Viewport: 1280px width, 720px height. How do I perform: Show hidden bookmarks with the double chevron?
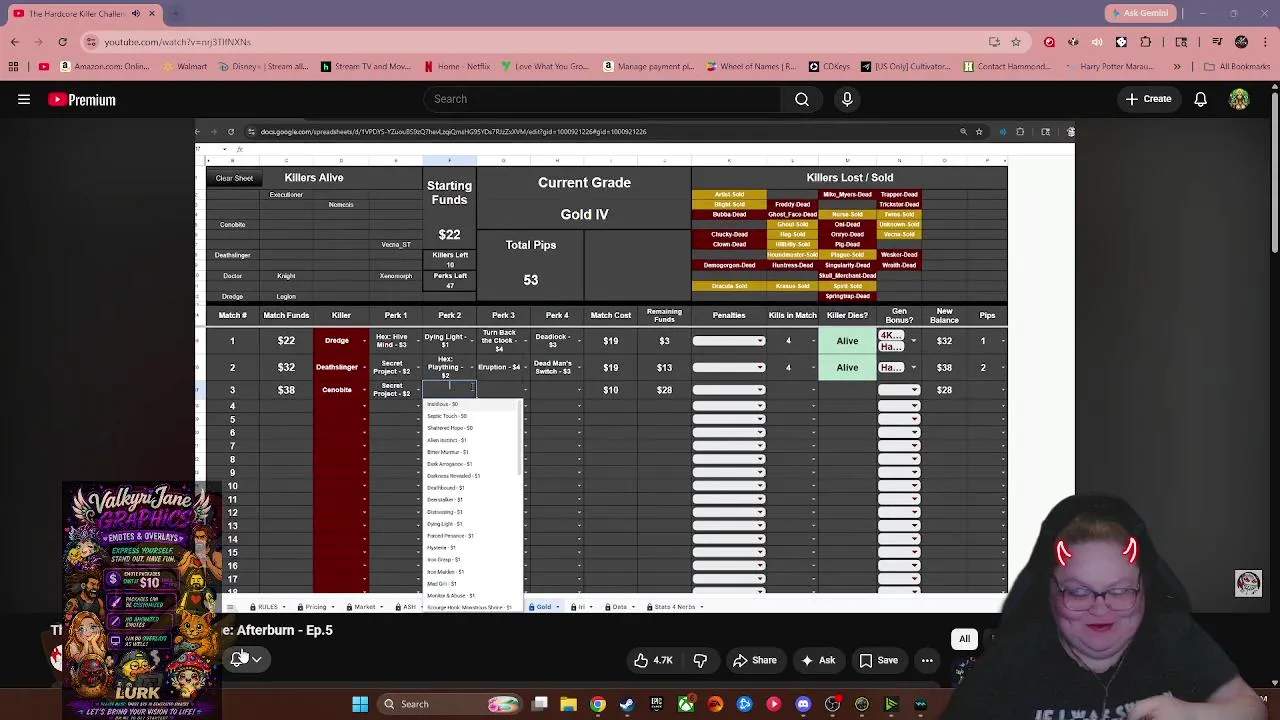1177,67
